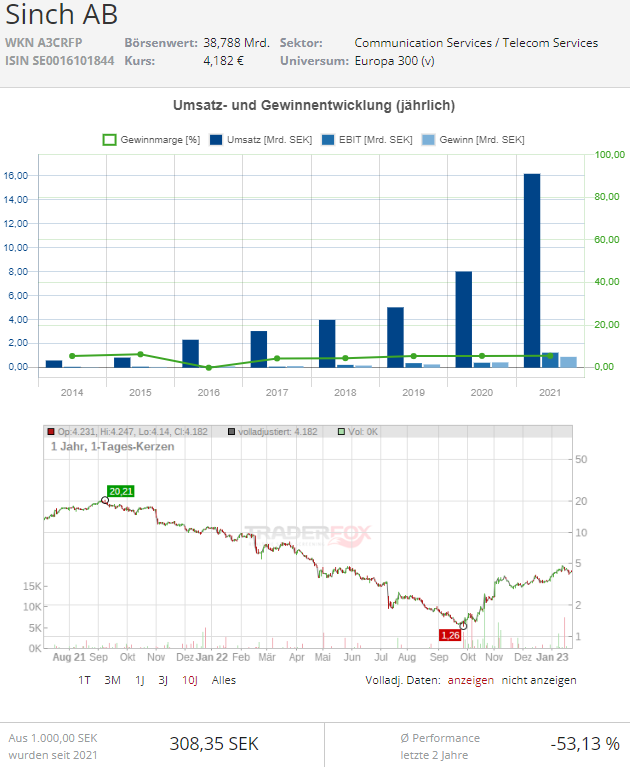
Task: Toggle Gewinn [Mrd. SEK] legend swatch
Action: click(x=428, y=140)
